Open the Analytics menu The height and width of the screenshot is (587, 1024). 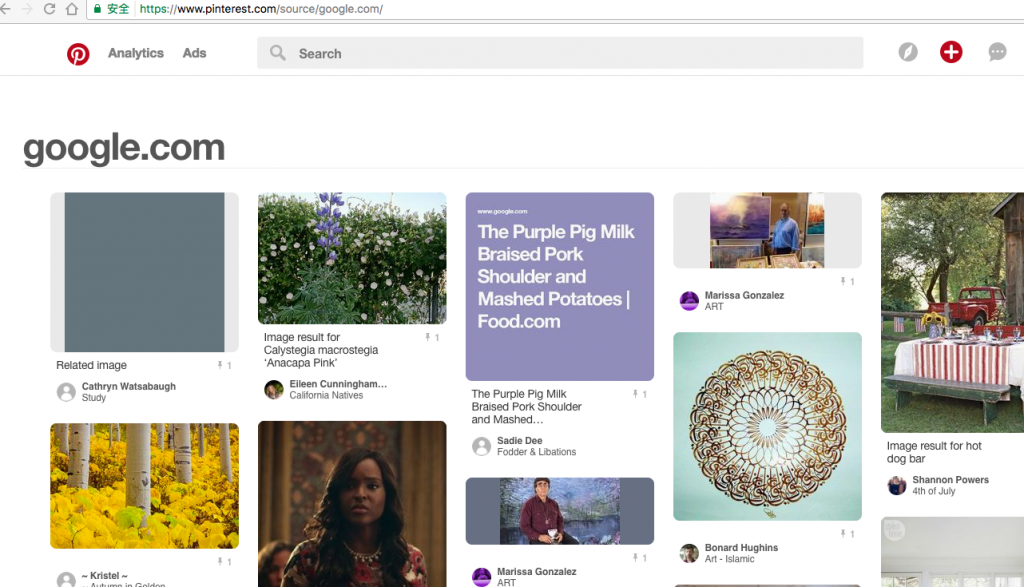click(136, 53)
